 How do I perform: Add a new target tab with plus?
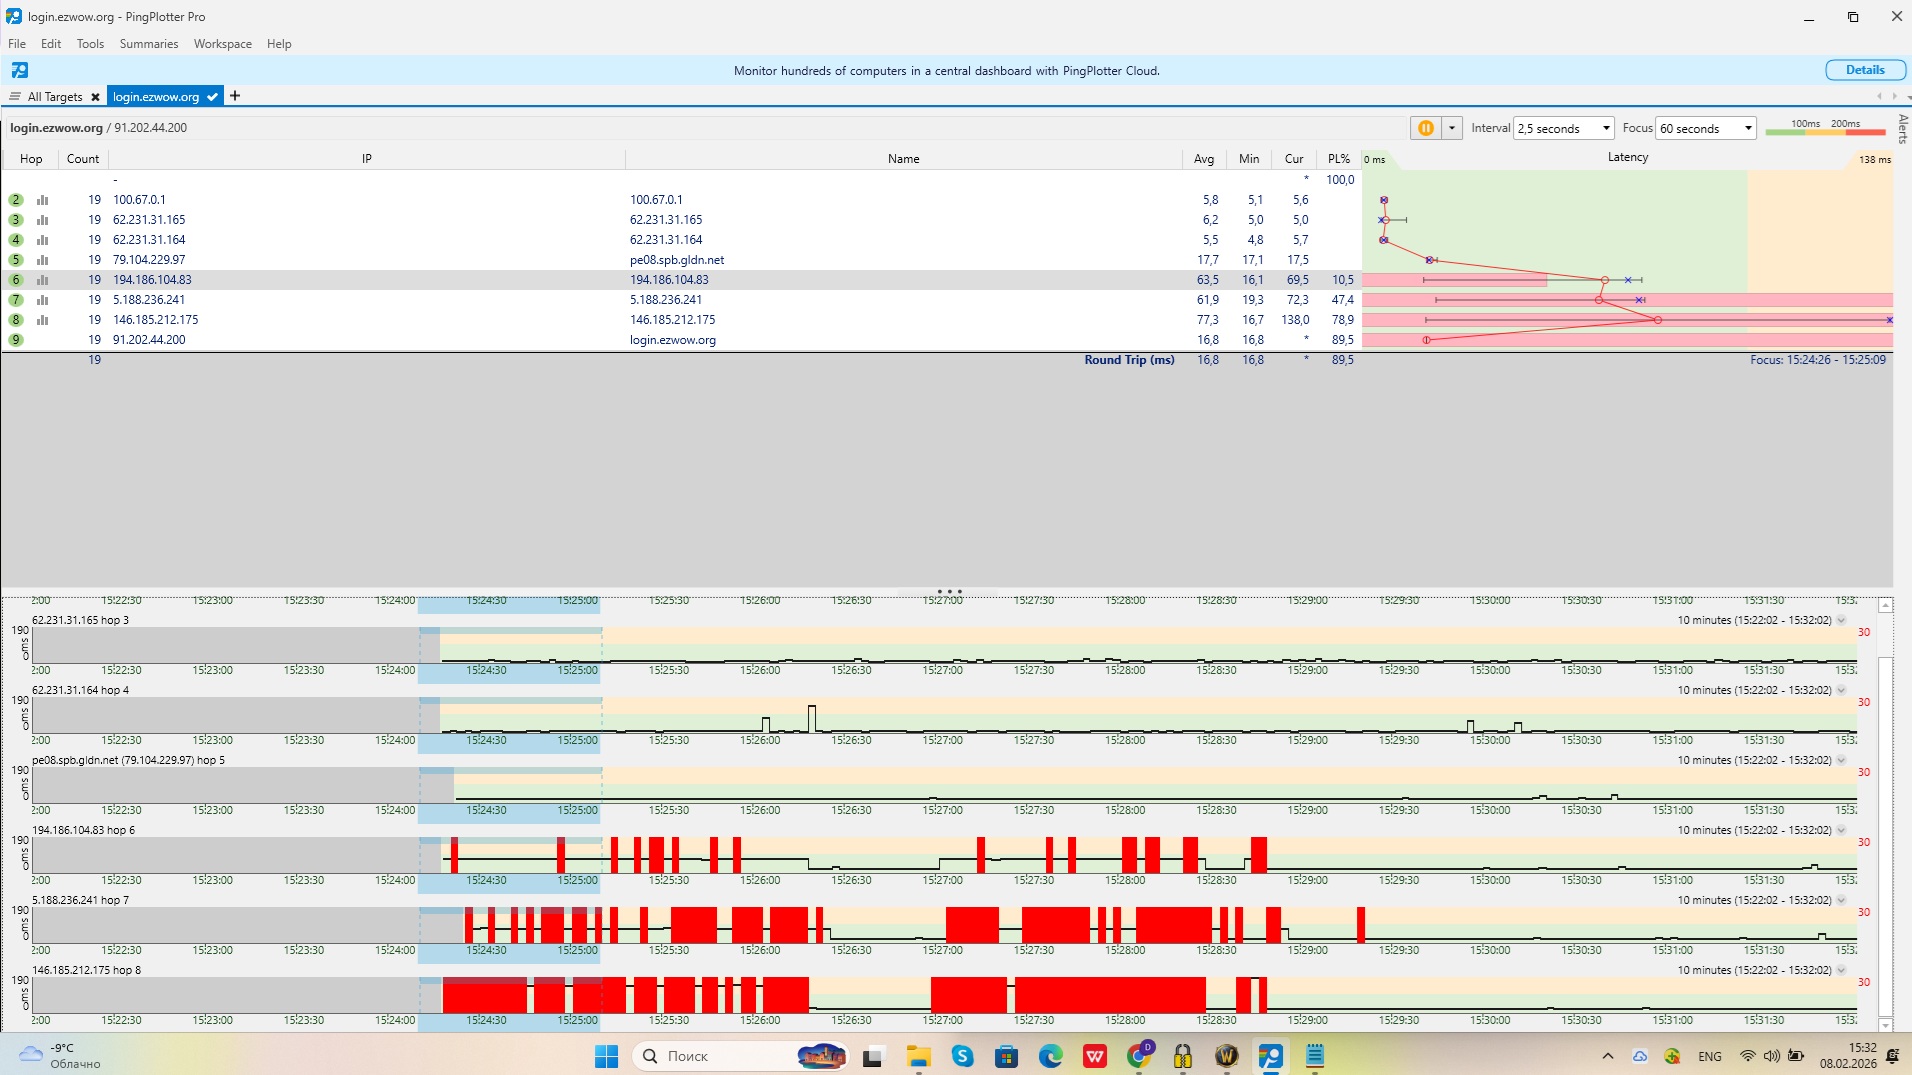point(235,96)
